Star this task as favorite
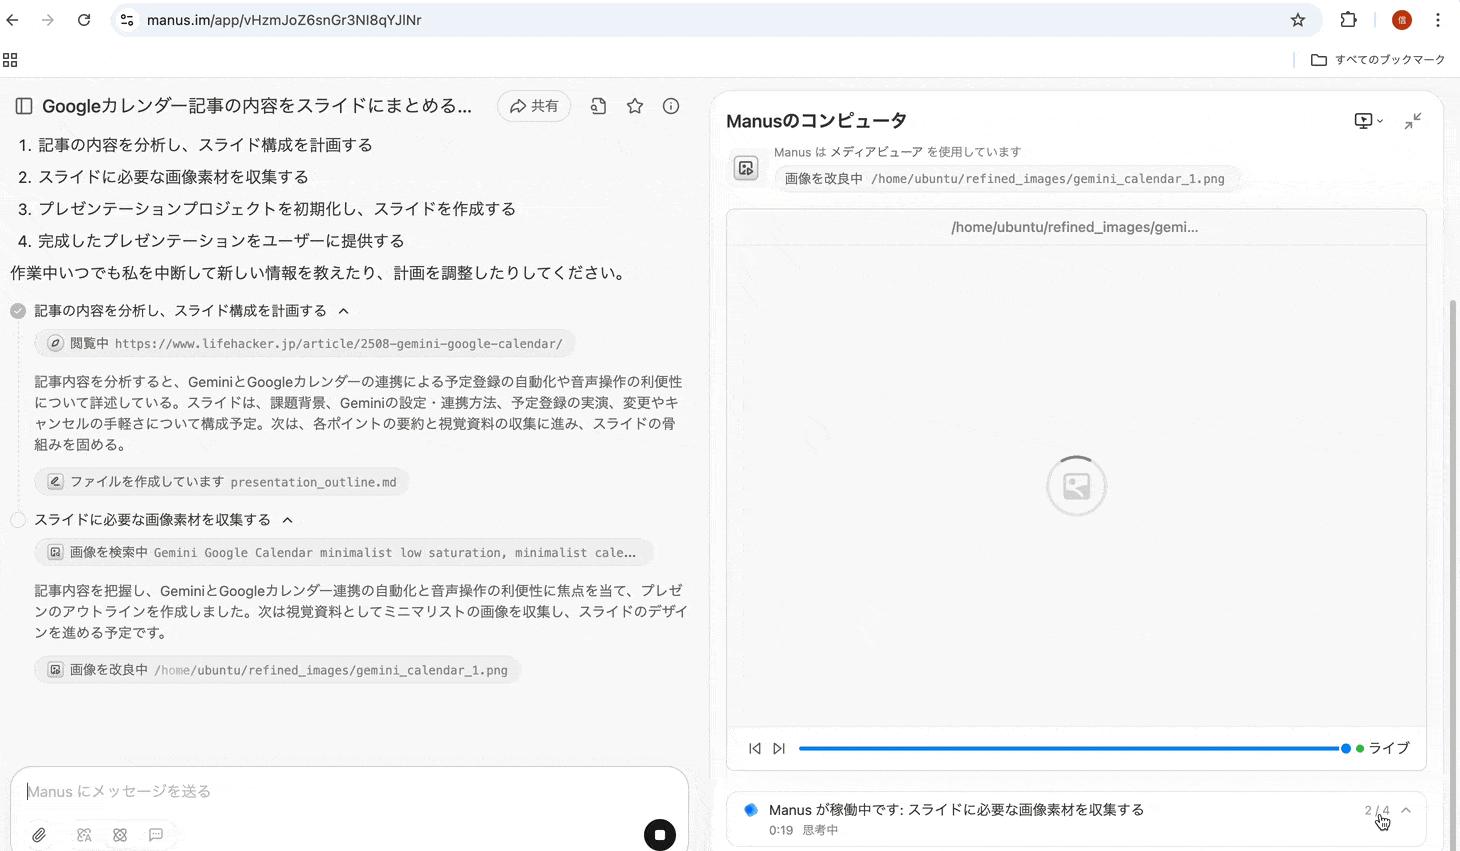This screenshot has width=1460, height=851. tap(635, 106)
